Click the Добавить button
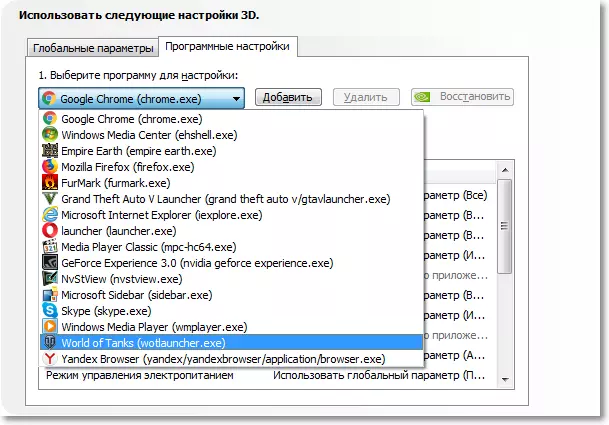The image size is (609, 425). tap(288, 97)
